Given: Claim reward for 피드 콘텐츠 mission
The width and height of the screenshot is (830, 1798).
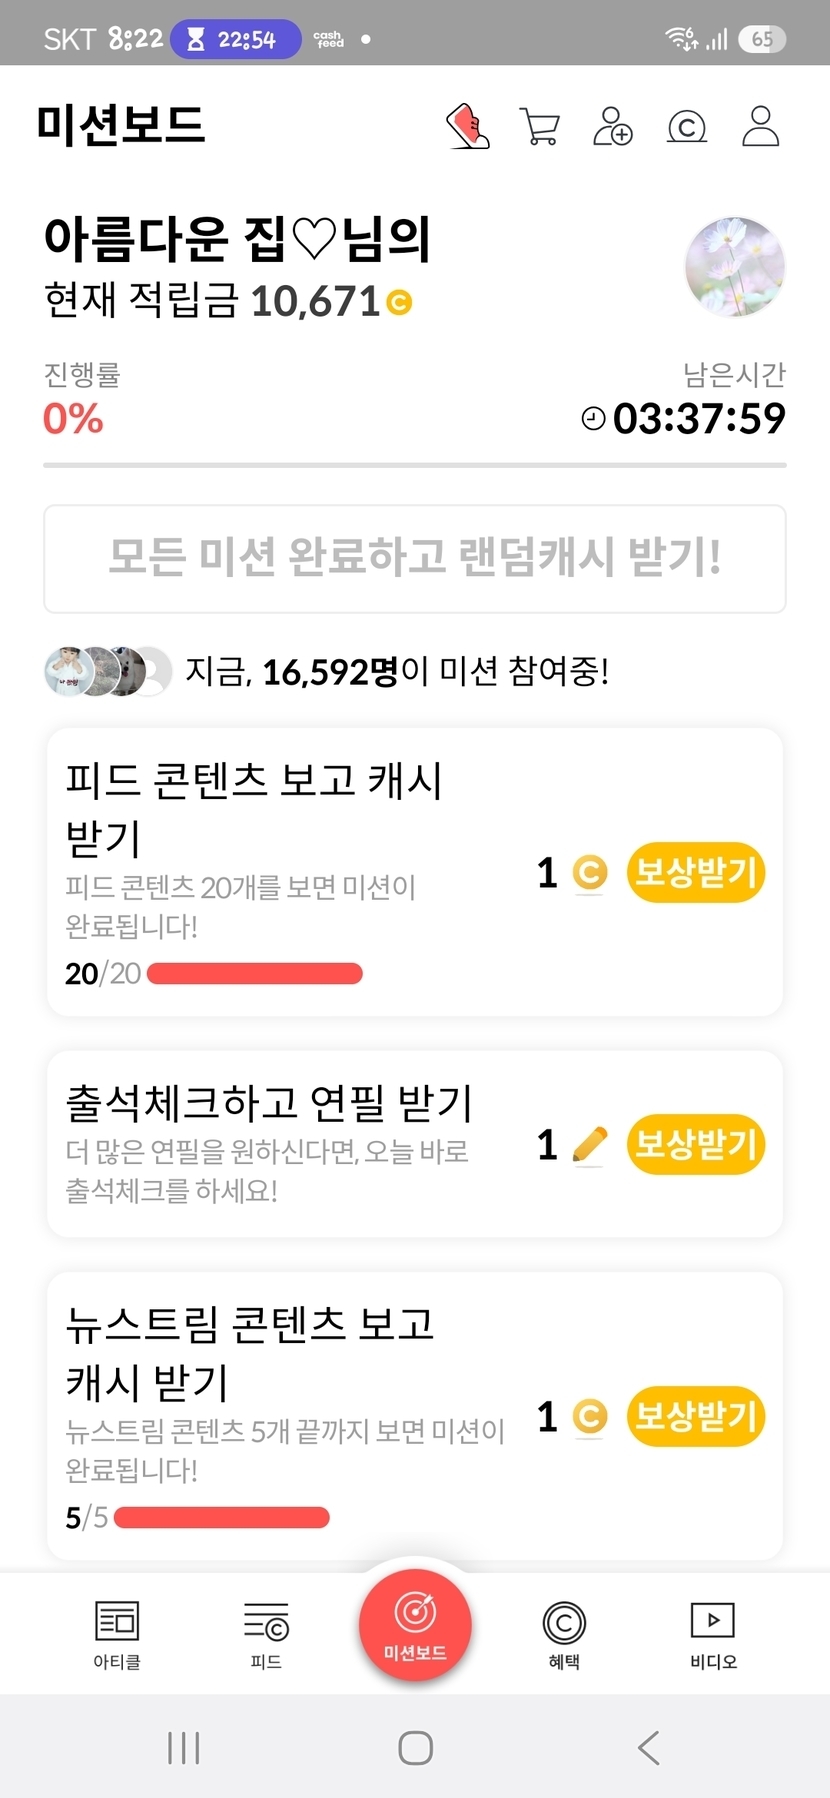Looking at the screenshot, I should pos(695,873).
